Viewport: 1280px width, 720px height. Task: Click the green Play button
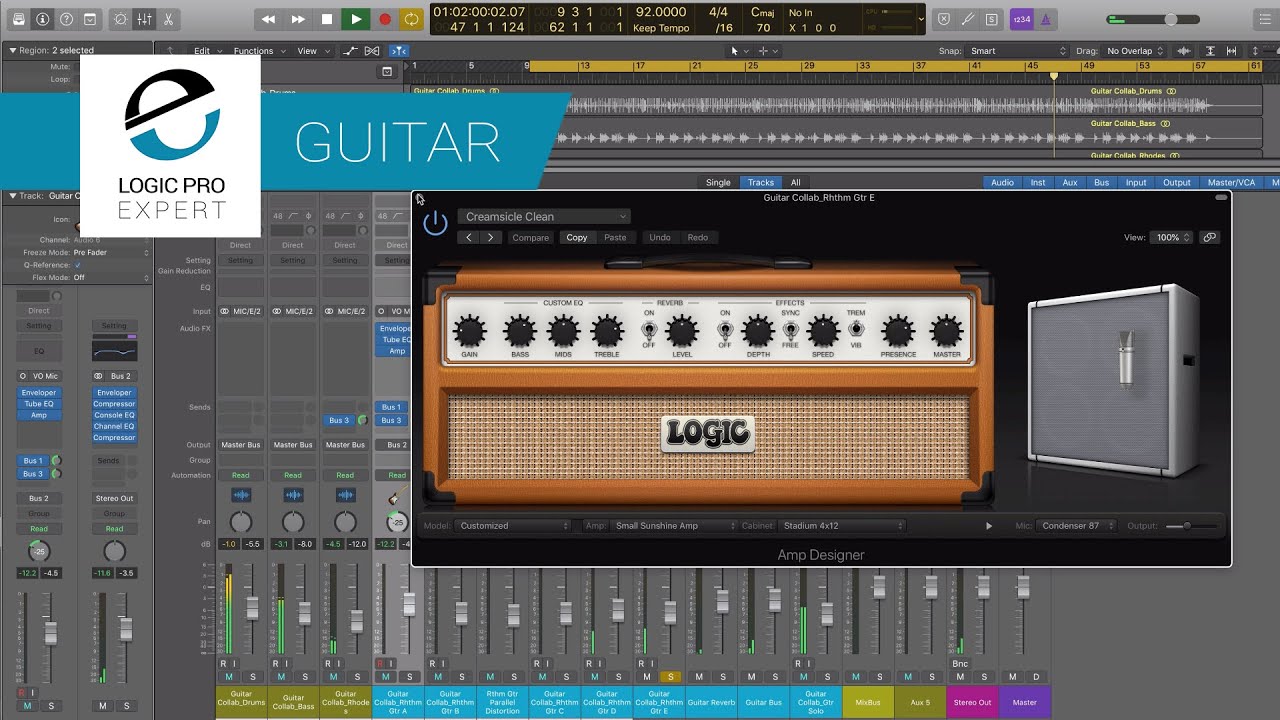coord(355,19)
